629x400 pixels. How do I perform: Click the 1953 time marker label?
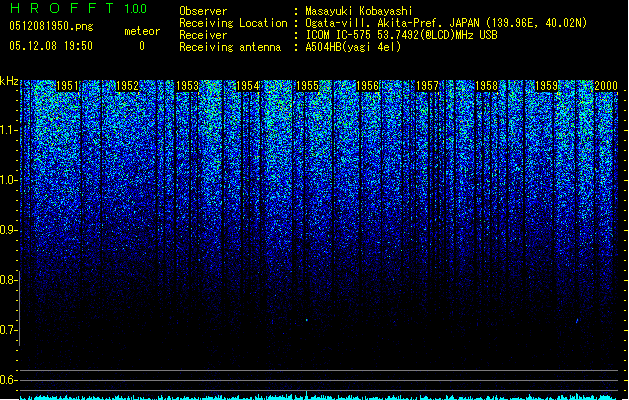point(187,86)
